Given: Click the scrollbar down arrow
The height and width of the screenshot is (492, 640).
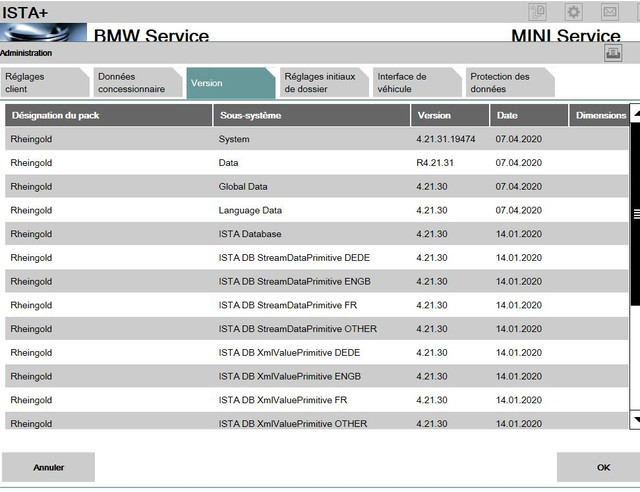Looking at the screenshot, I should (636, 420).
